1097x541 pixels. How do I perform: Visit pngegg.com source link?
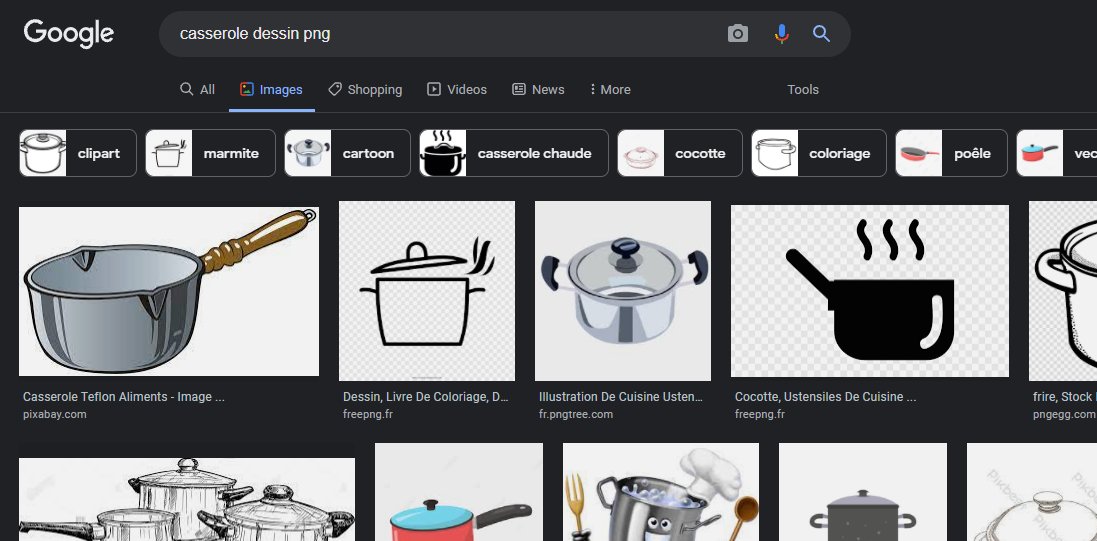pyautogui.click(x=1064, y=414)
